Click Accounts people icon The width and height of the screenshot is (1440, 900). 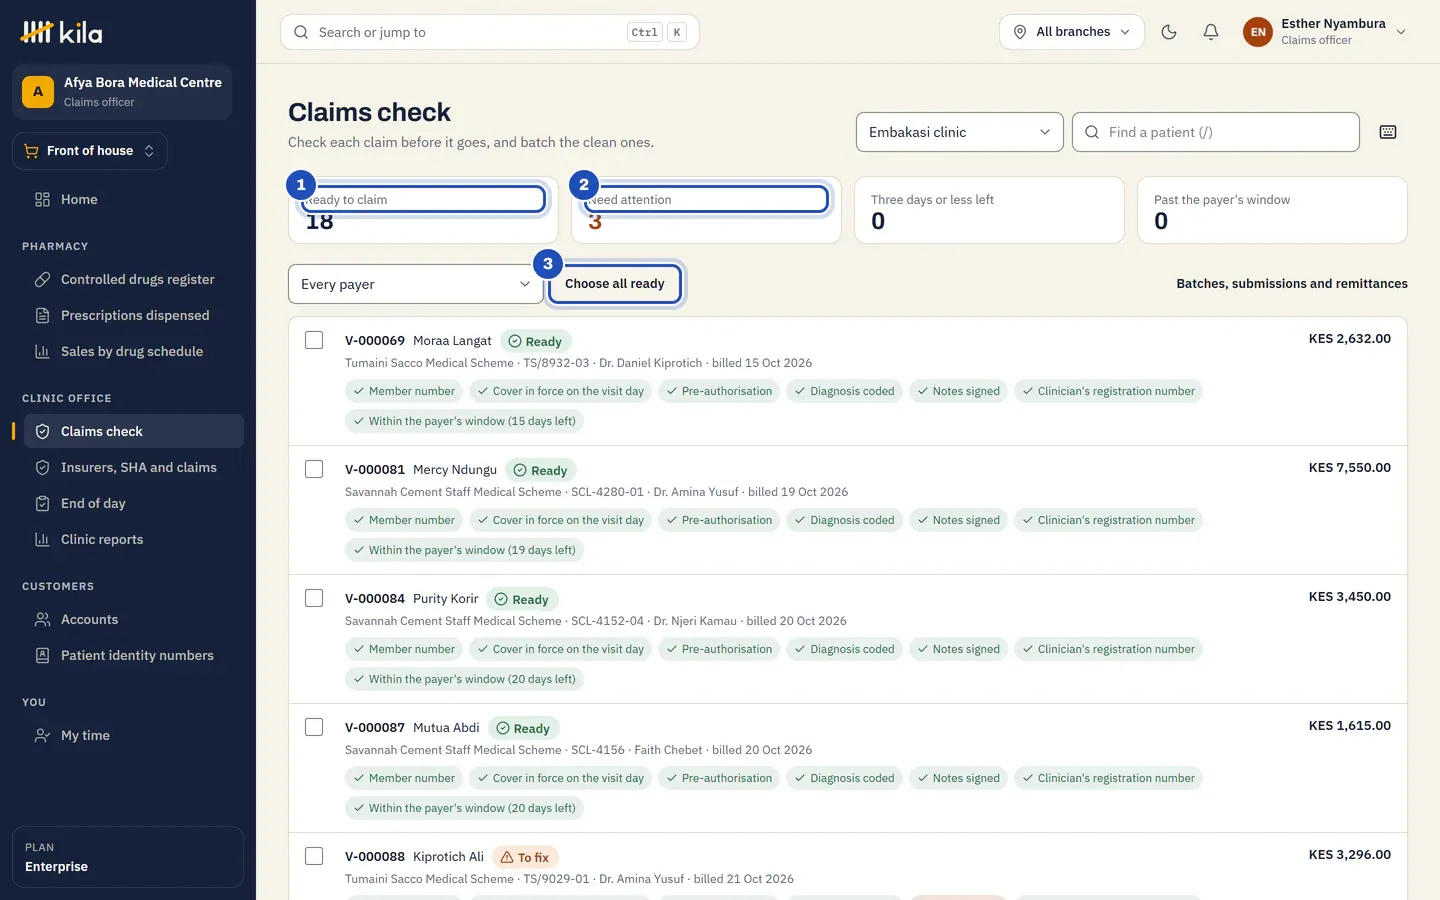[x=42, y=619]
